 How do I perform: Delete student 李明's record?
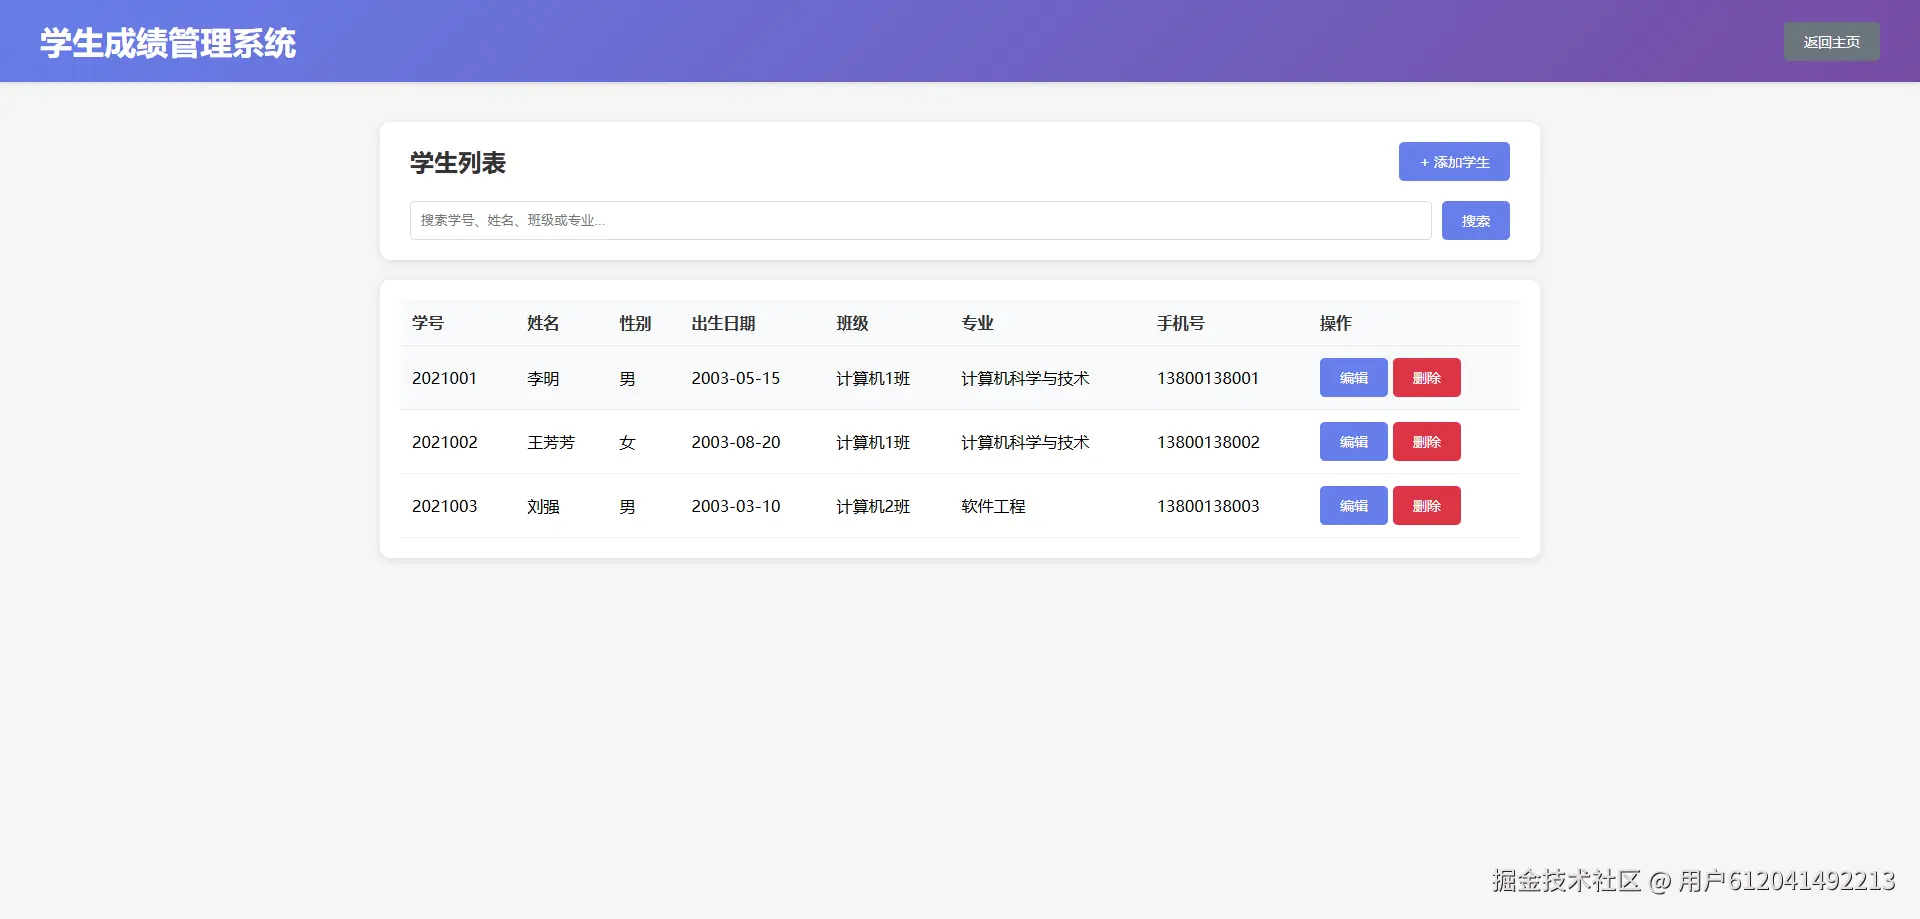pos(1426,378)
